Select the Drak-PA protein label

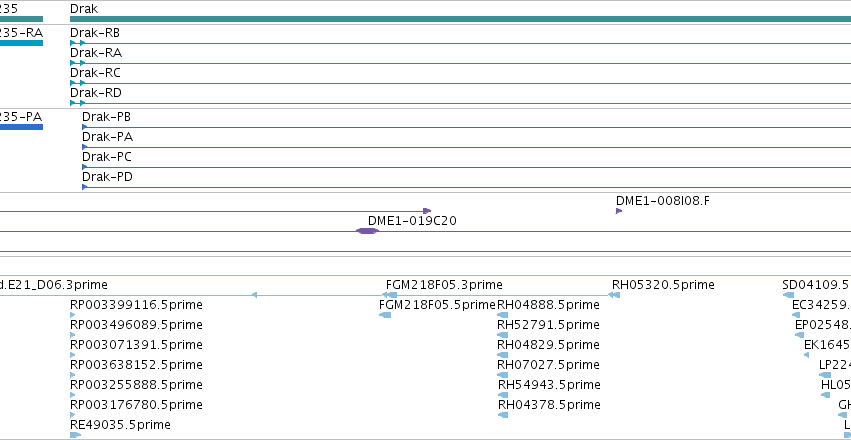pyautogui.click(x=107, y=137)
